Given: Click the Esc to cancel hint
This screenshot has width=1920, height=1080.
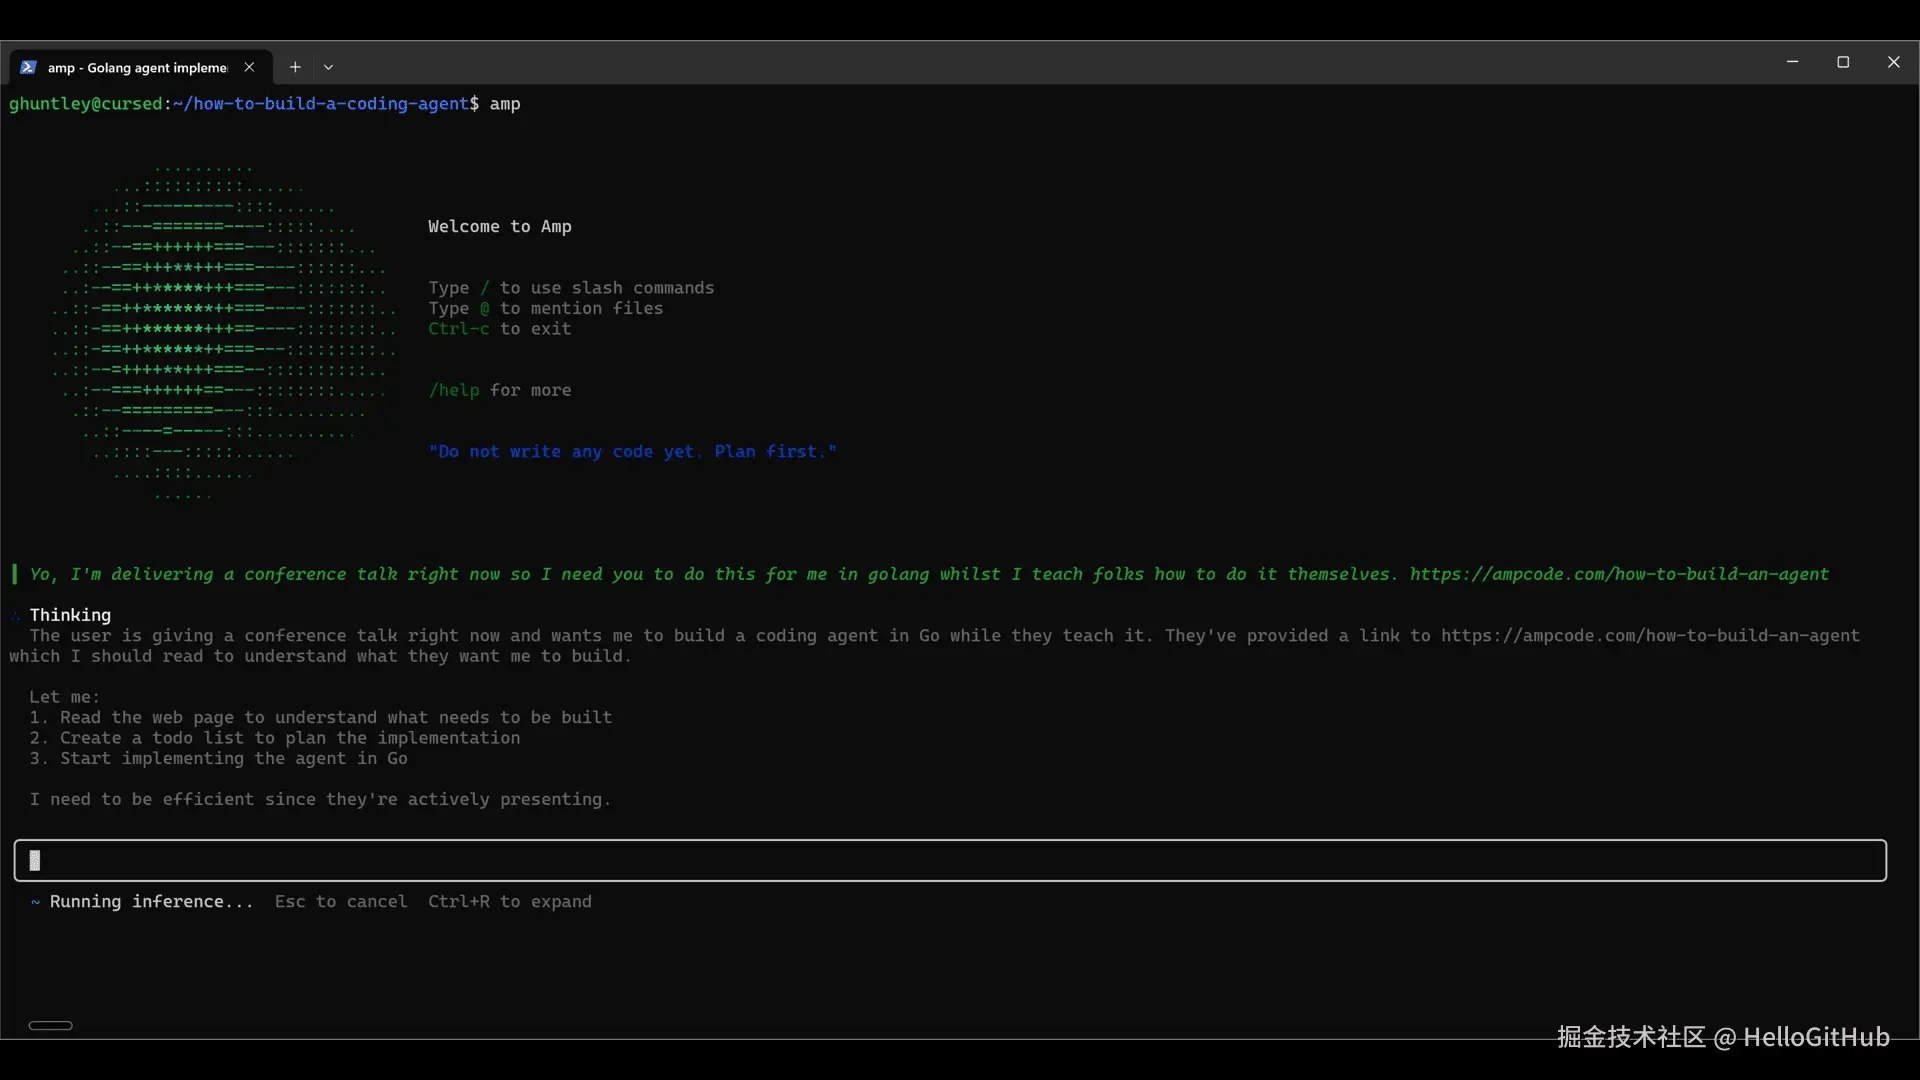Looking at the screenshot, I should [341, 902].
